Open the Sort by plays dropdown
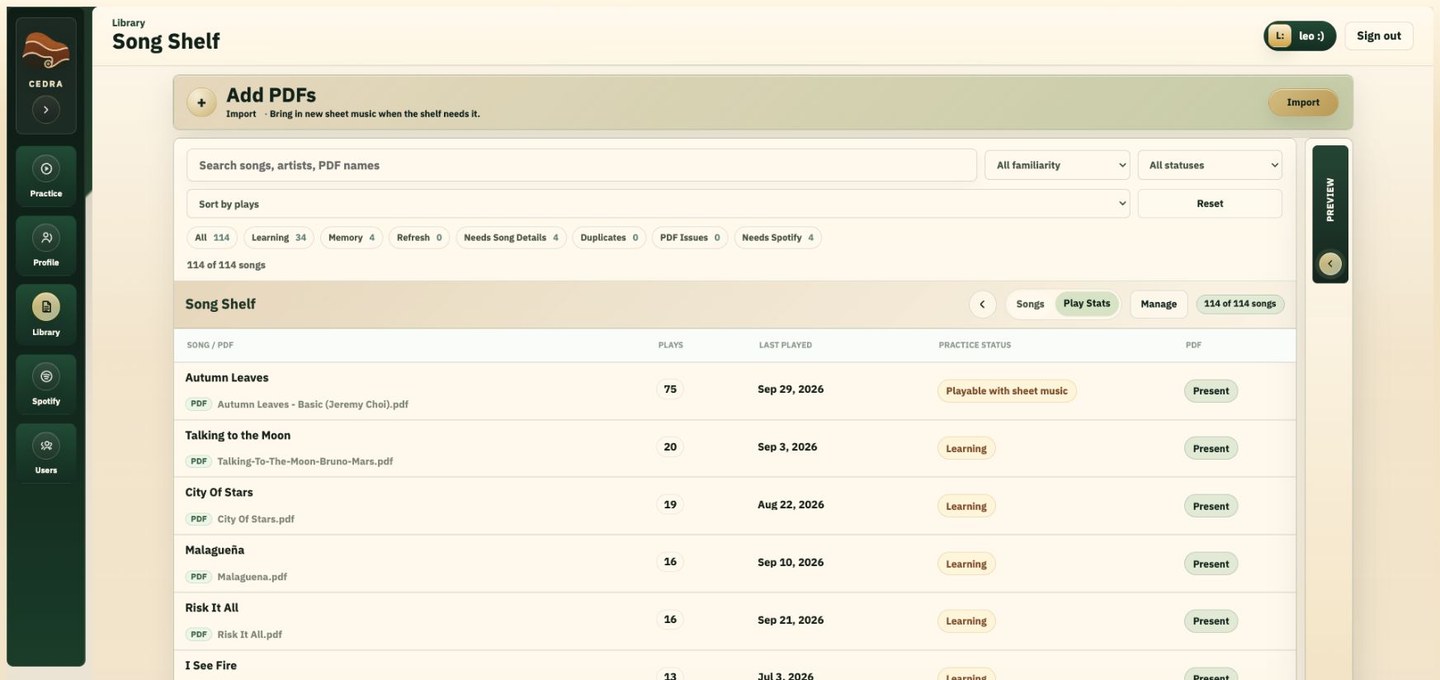Viewport: 1440px width, 680px height. (658, 204)
